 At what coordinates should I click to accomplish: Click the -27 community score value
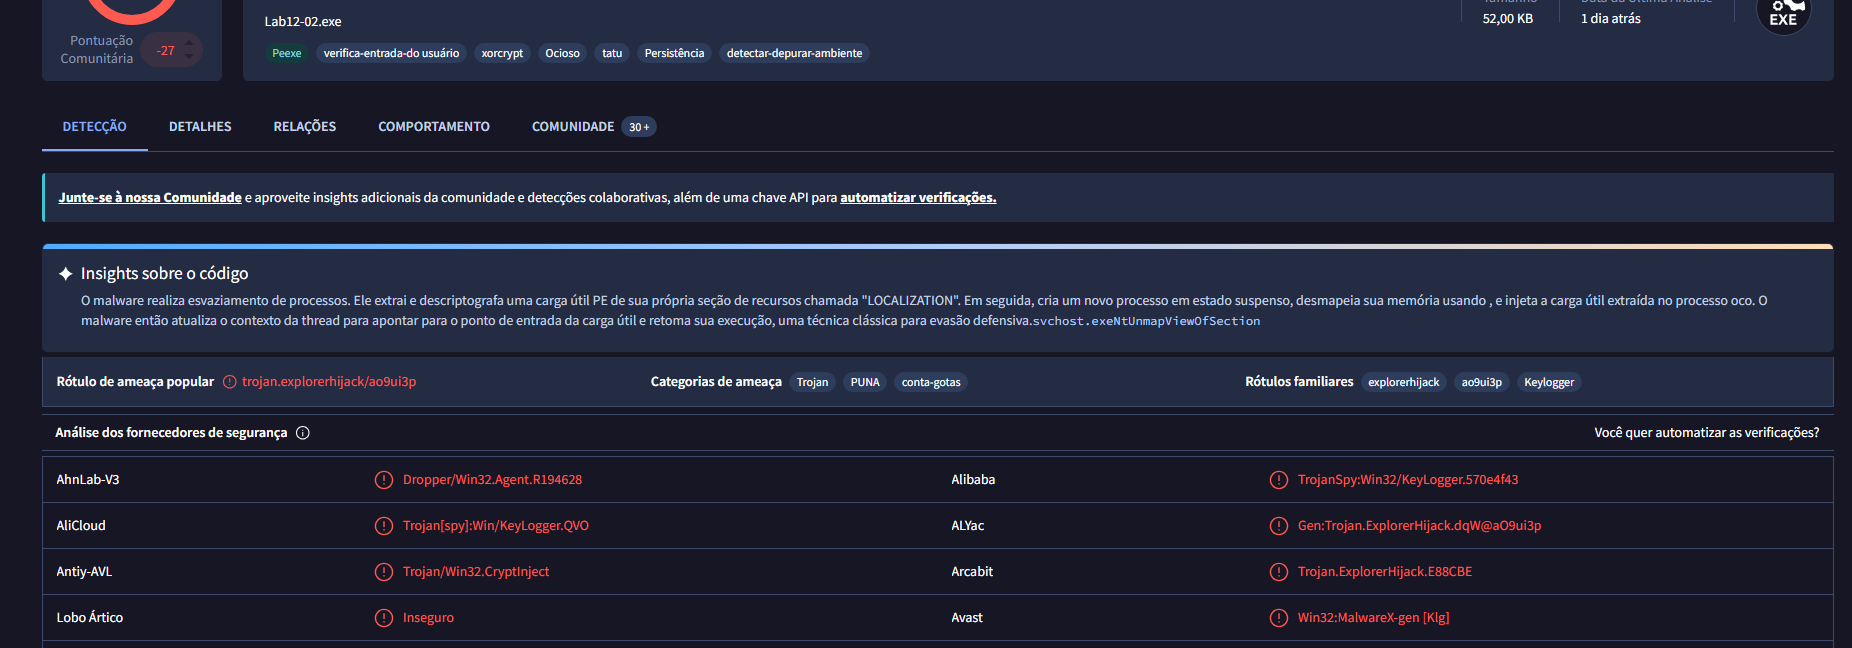tap(166, 50)
